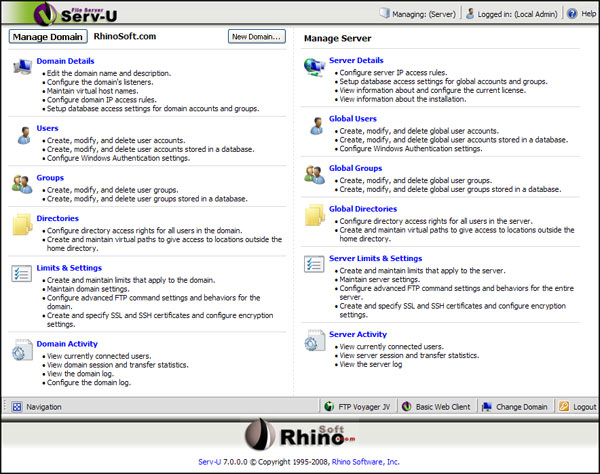Open the Global Users link
The image size is (600, 474).
pos(353,119)
